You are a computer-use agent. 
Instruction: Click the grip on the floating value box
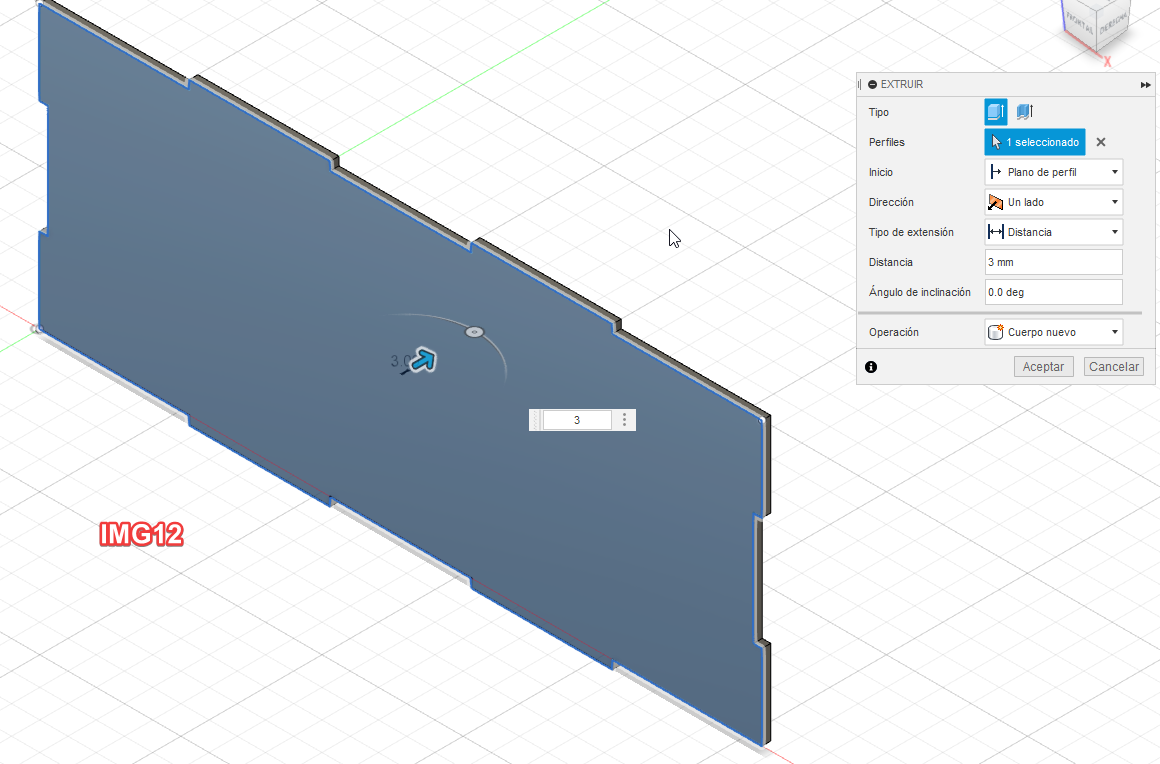536,420
